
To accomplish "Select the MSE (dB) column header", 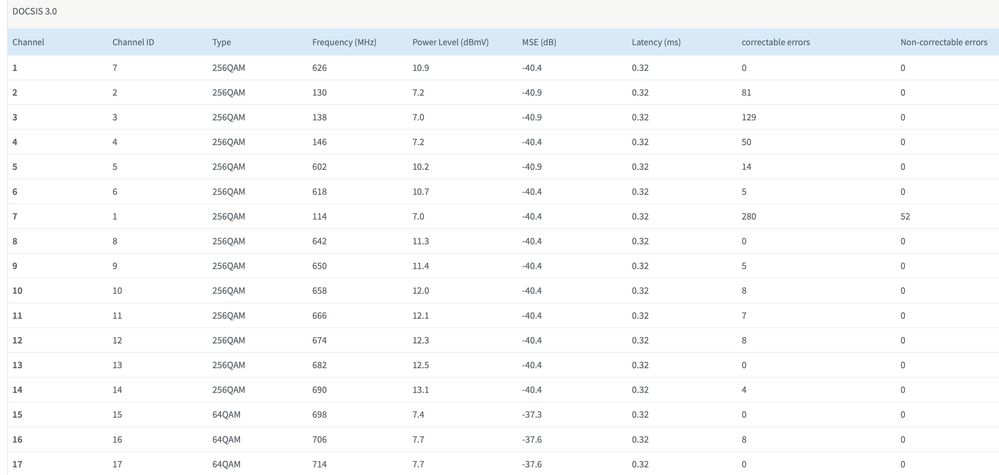I will (539, 43).
